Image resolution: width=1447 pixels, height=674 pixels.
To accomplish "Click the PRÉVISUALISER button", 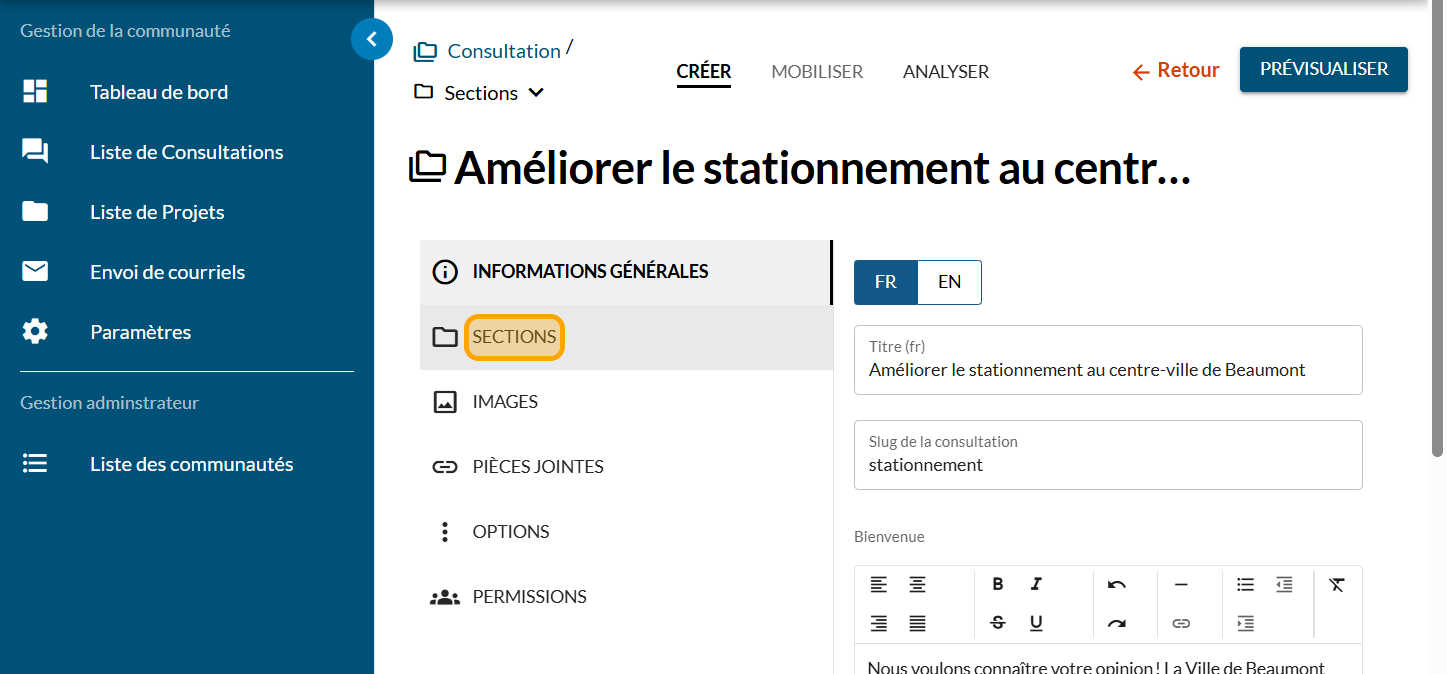I will click(1323, 69).
